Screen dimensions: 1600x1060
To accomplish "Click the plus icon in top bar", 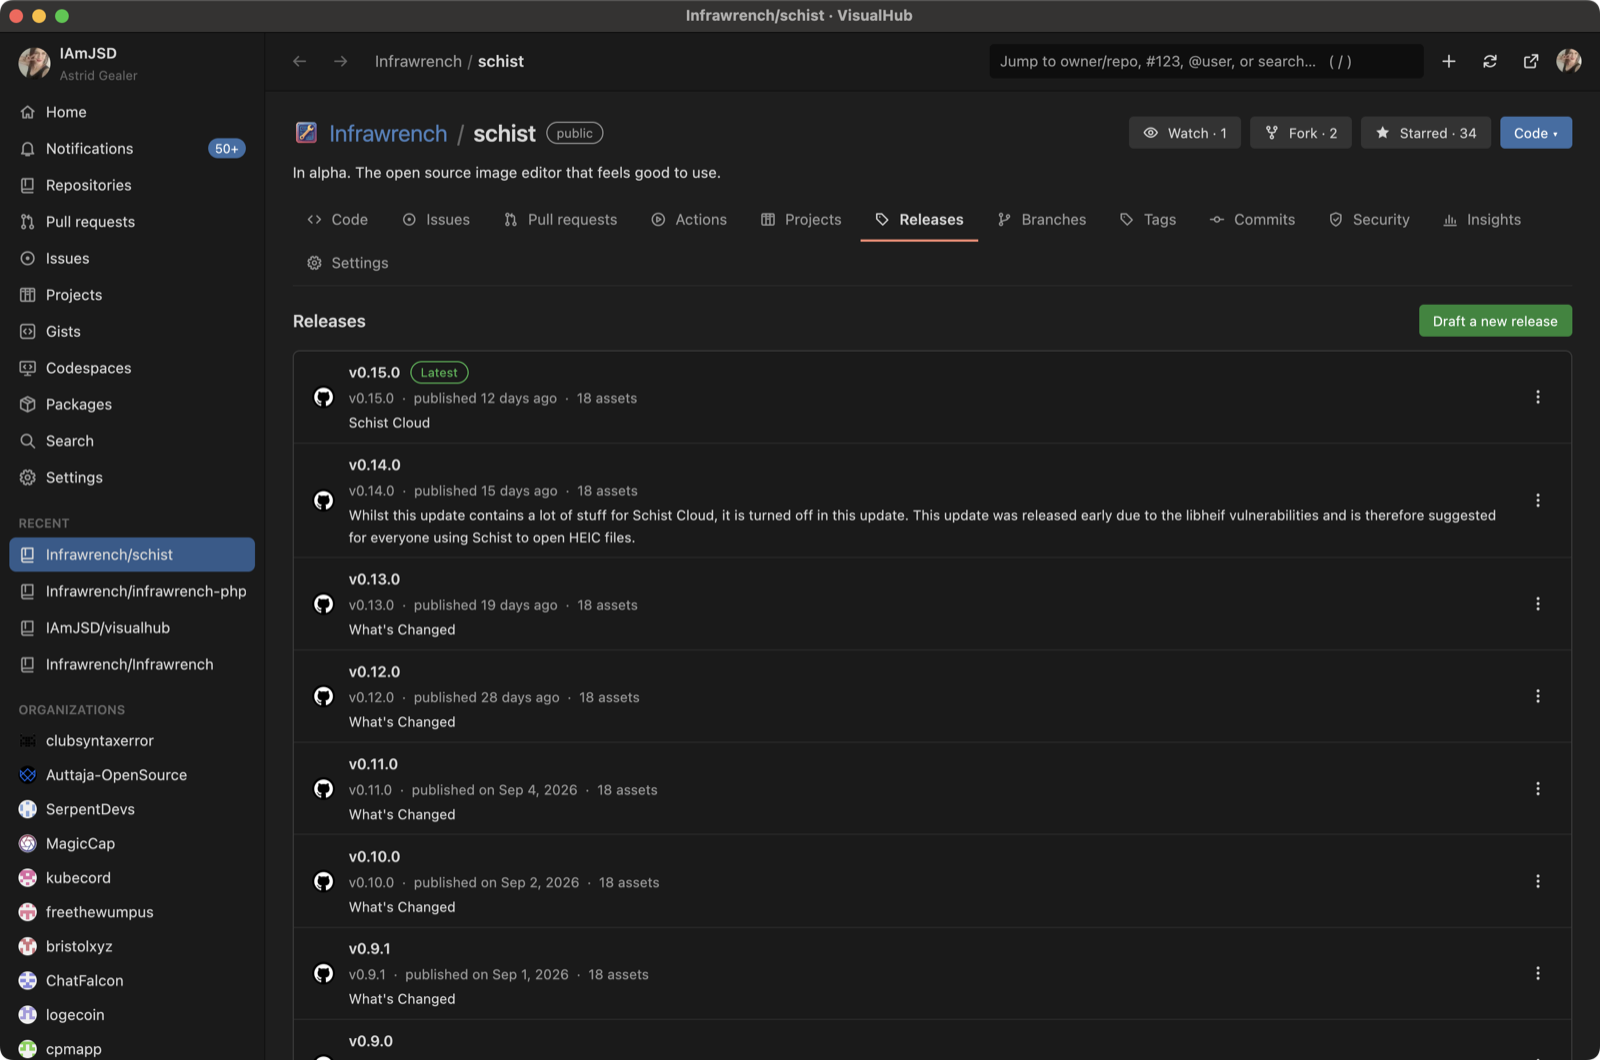I will (x=1449, y=61).
